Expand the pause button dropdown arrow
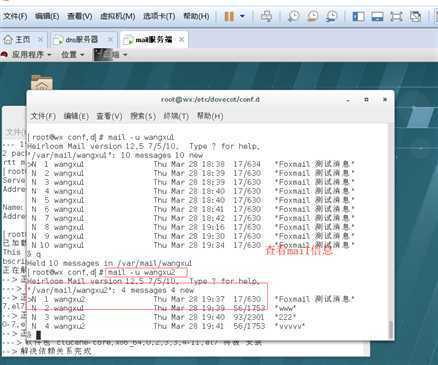438x365 pixels. [x=242, y=16]
